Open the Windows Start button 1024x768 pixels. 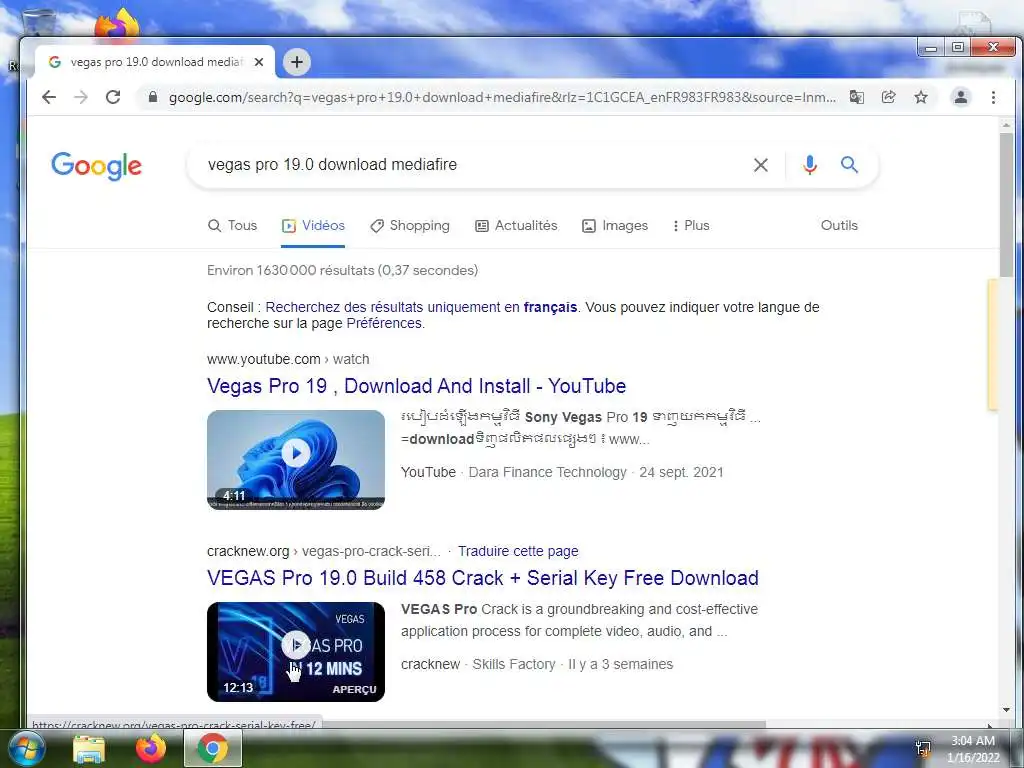click(27, 748)
